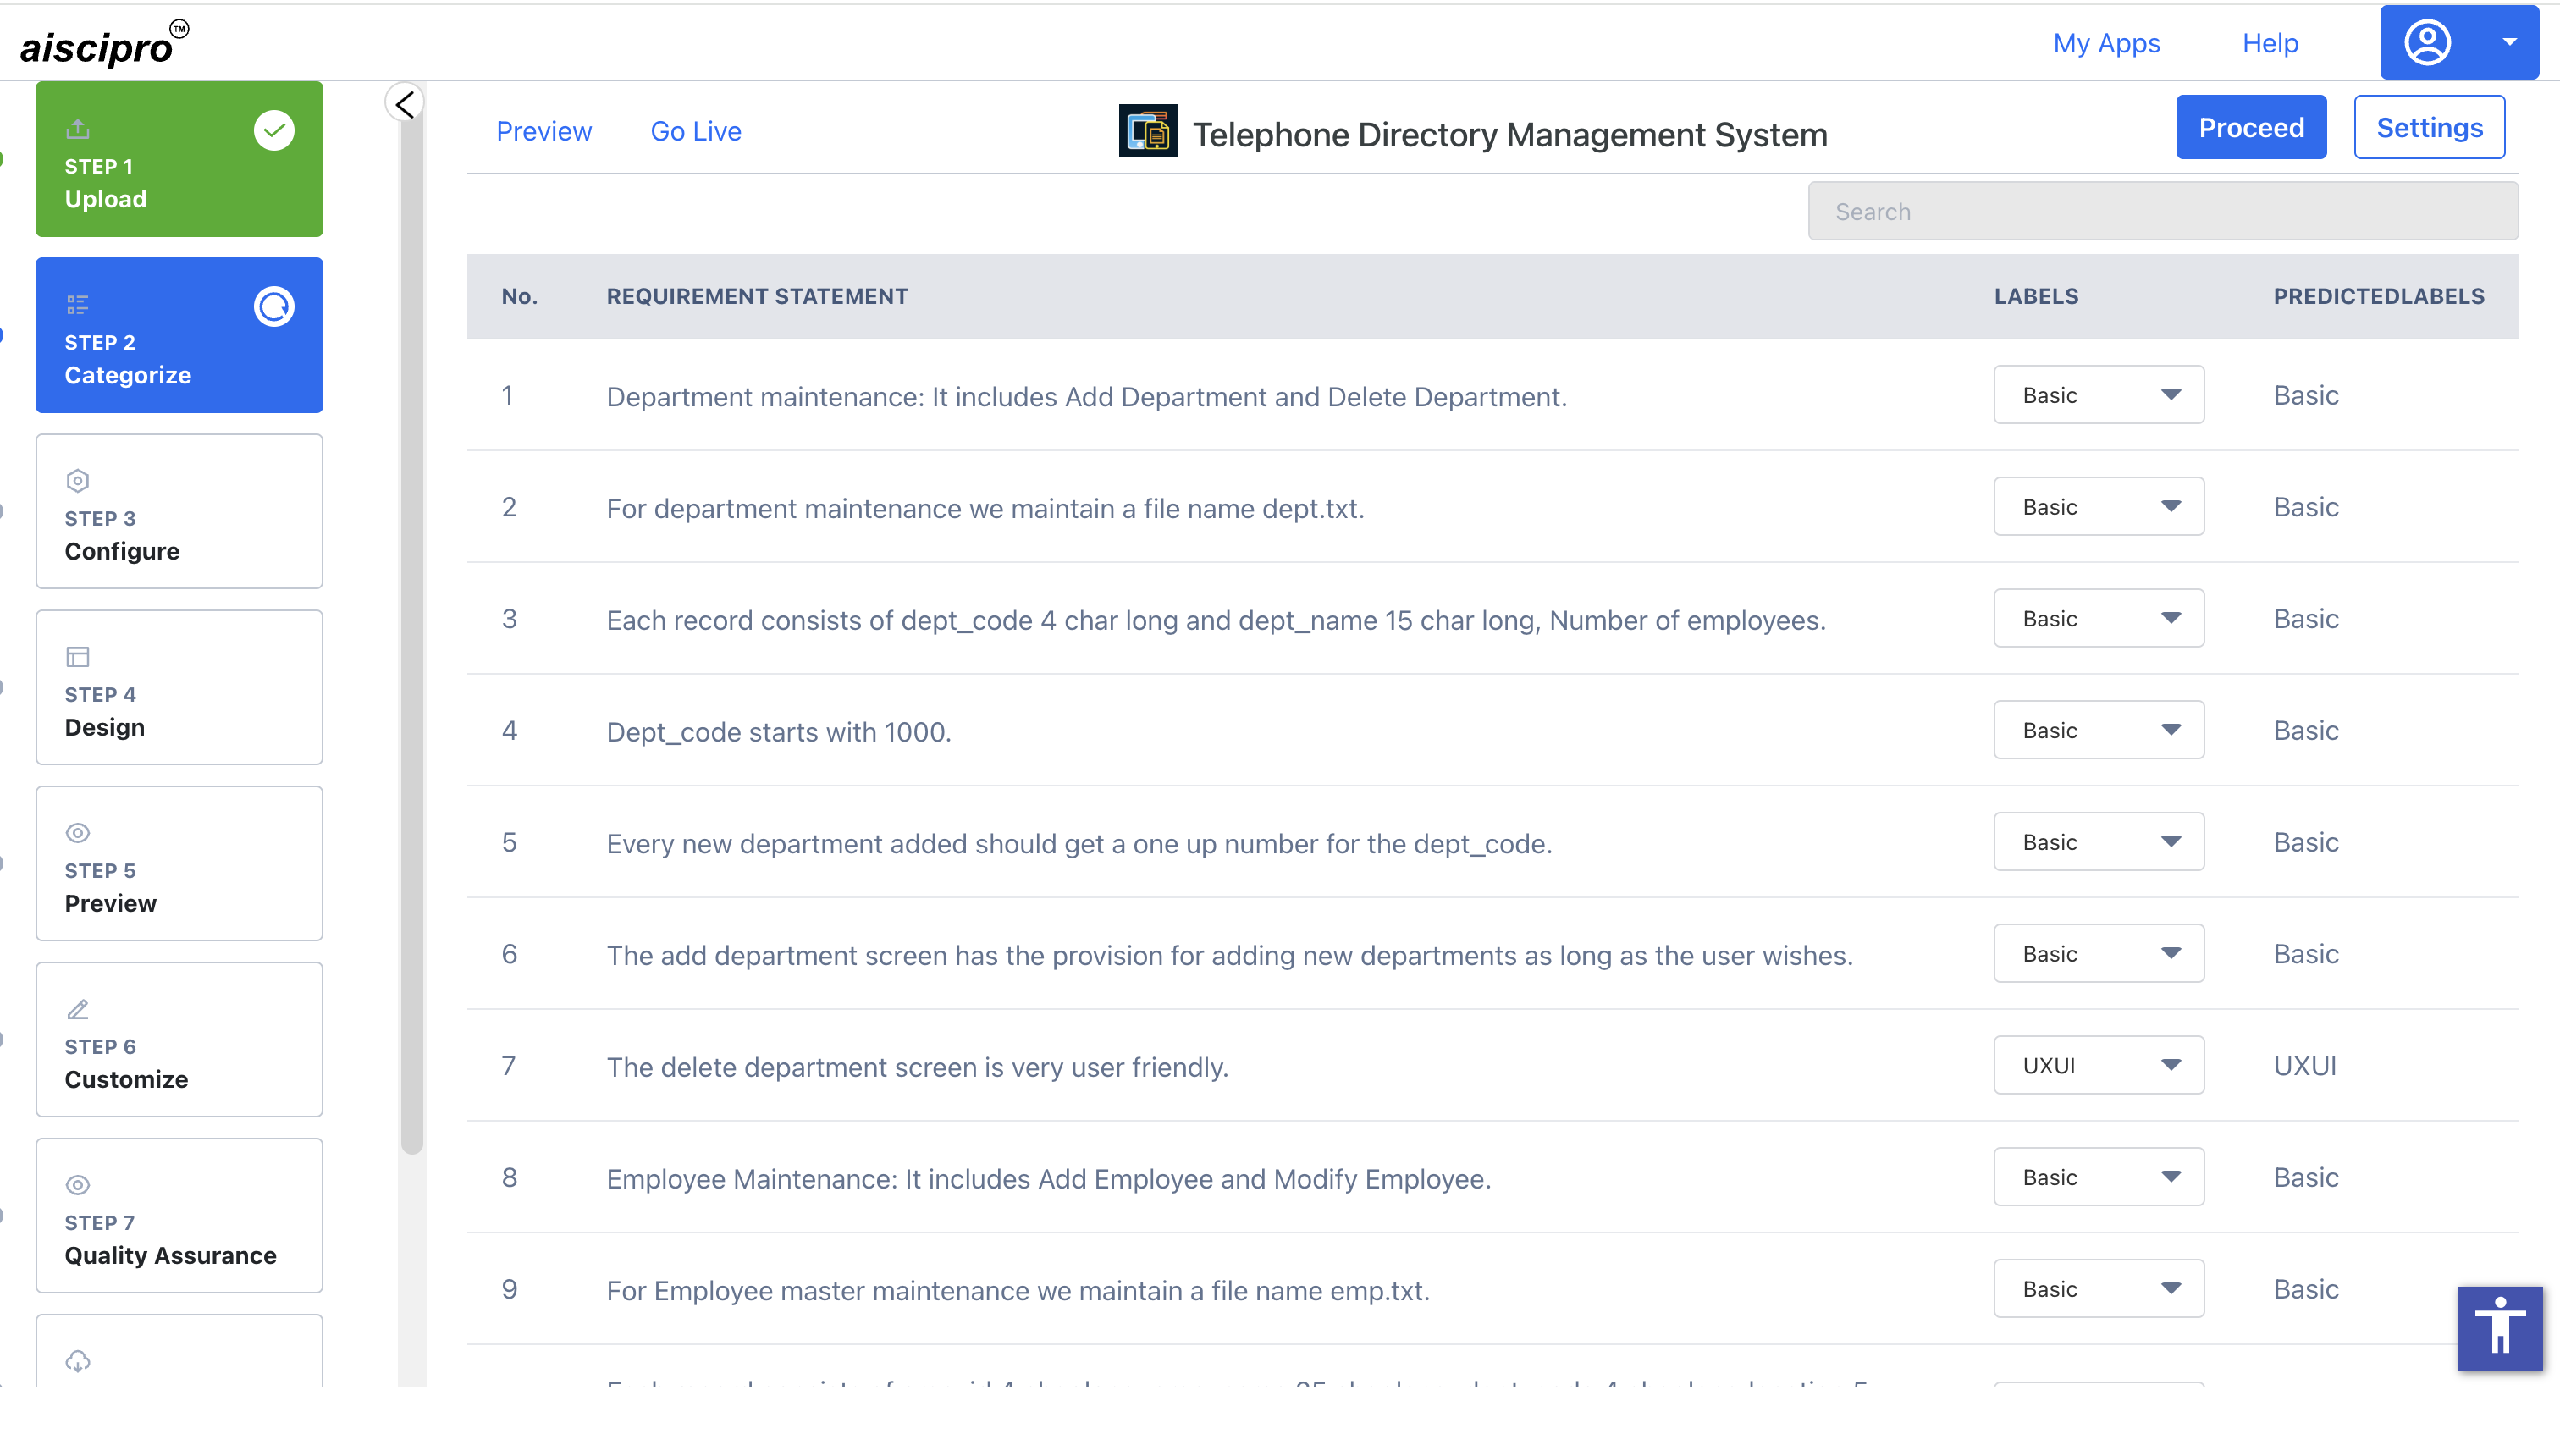Click the Preview link

(544, 131)
